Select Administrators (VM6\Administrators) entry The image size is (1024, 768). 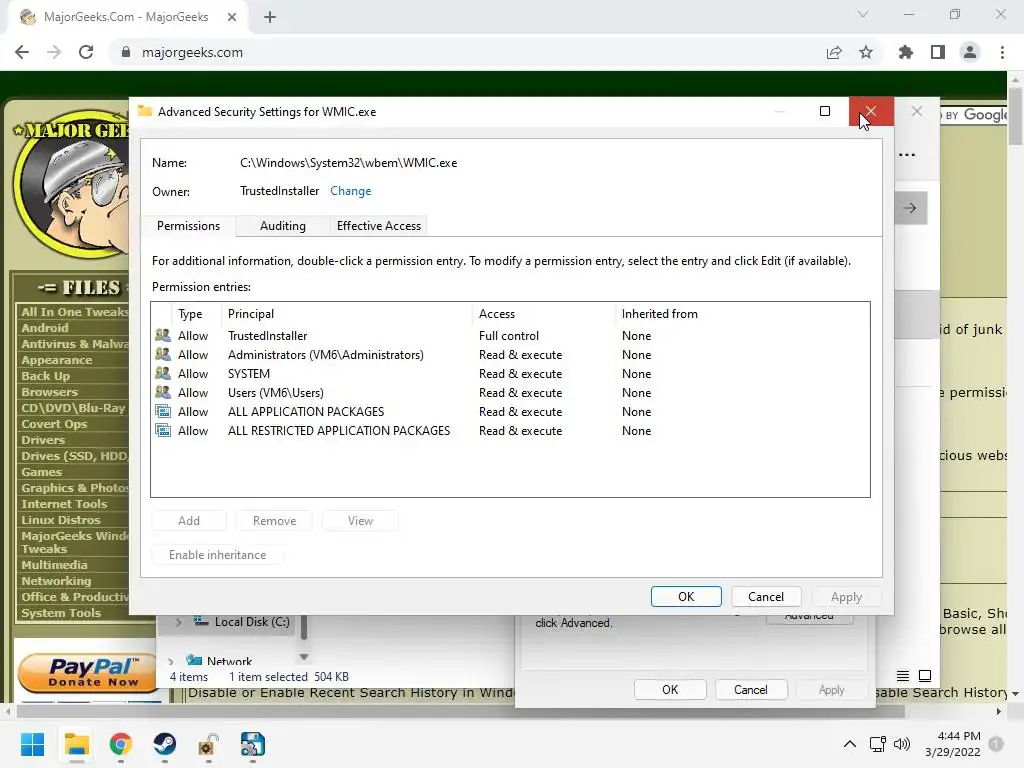510,355
